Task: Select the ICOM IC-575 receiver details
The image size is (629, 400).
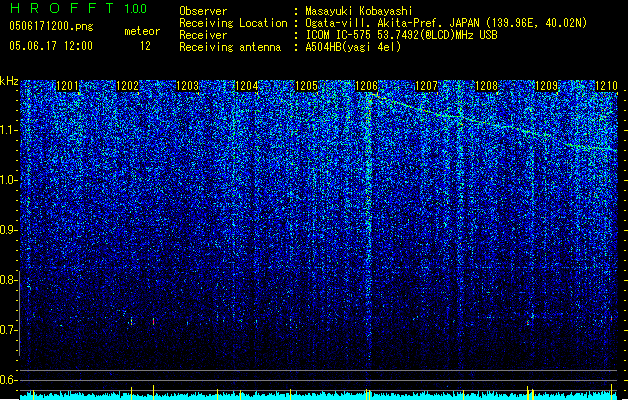Action: [x=402, y=35]
